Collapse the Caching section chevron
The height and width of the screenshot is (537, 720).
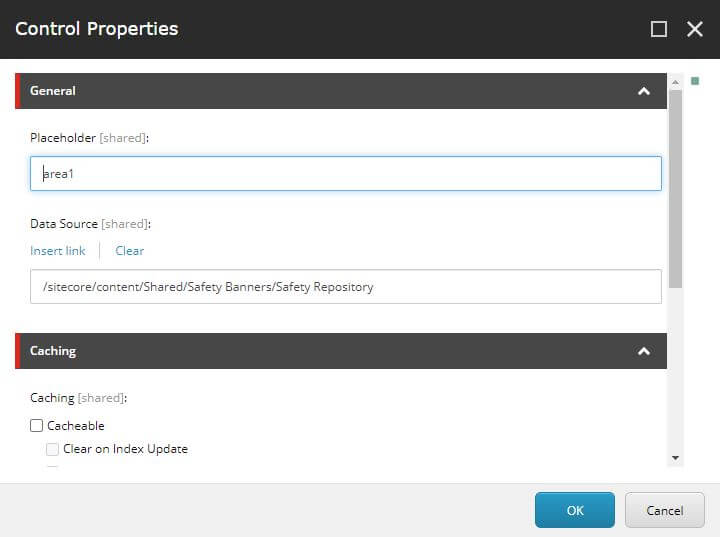coord(644,351)
